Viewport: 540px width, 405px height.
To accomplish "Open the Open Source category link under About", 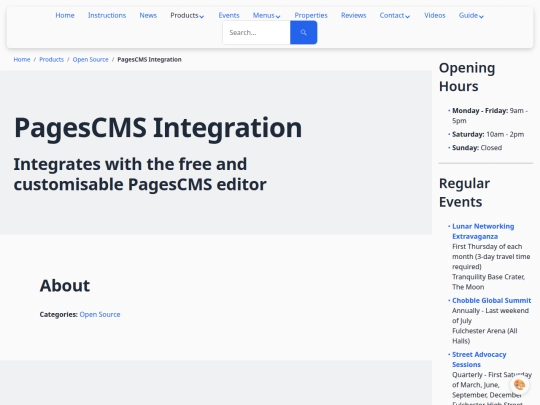I will coord(100,314).
